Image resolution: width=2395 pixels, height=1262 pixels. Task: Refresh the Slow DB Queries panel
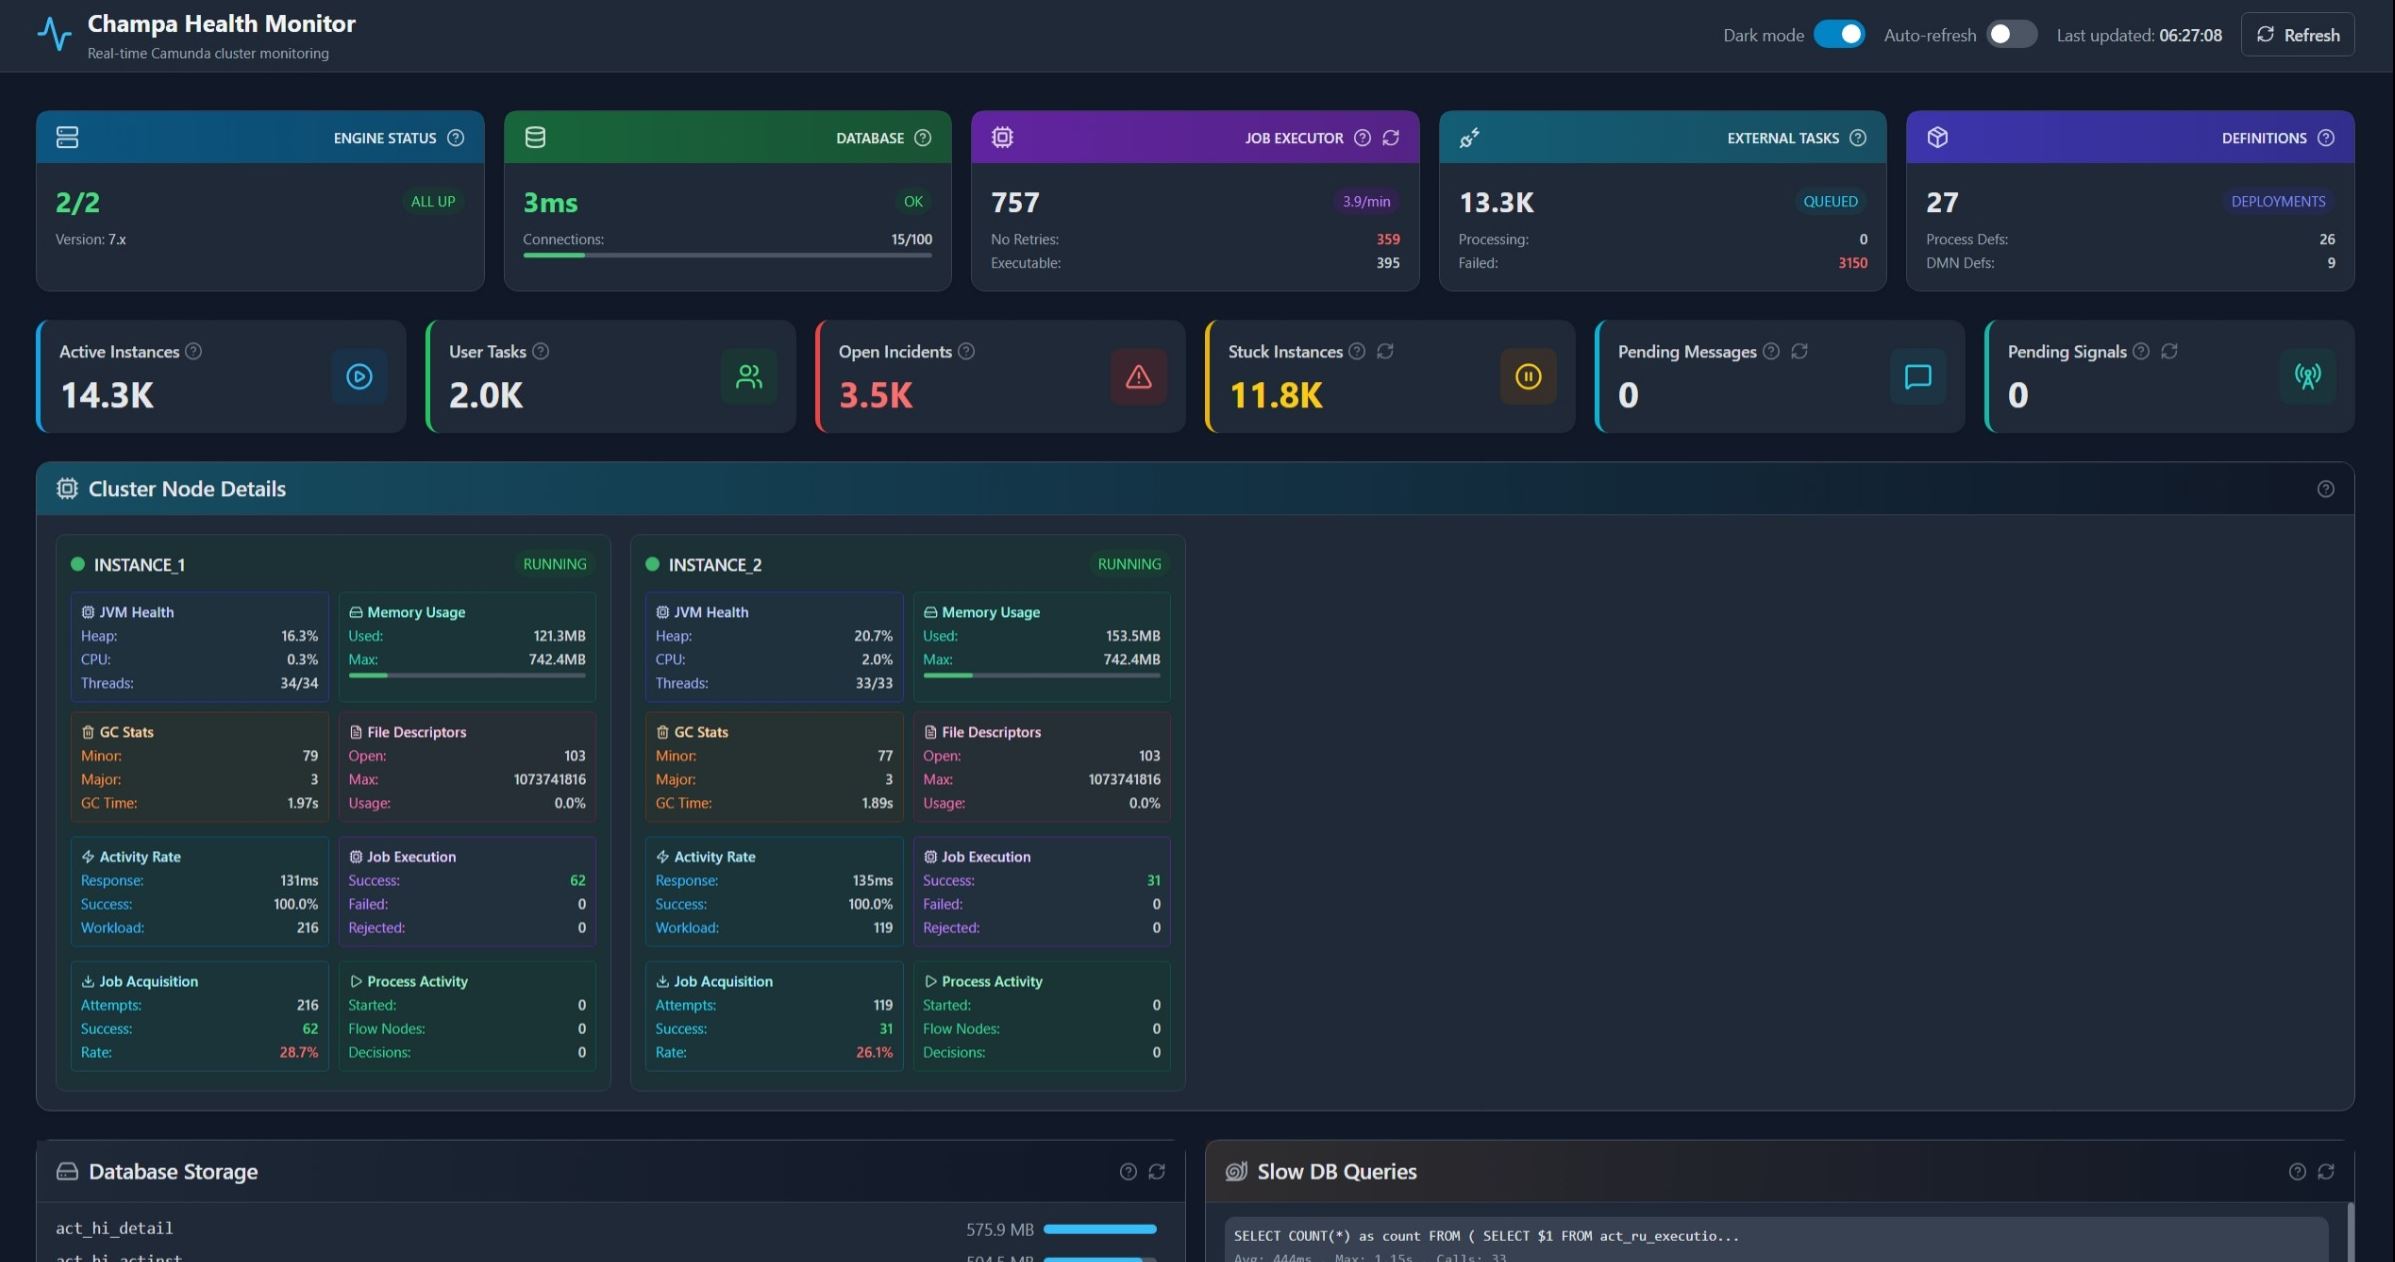tap(2325, 1171)
